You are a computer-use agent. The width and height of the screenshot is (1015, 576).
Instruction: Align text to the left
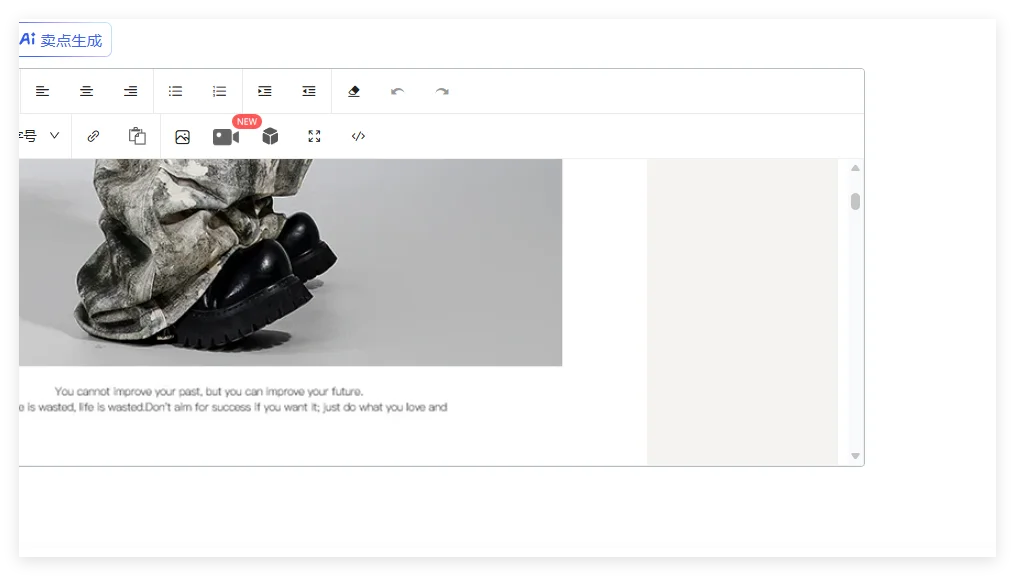coord(42,91)
